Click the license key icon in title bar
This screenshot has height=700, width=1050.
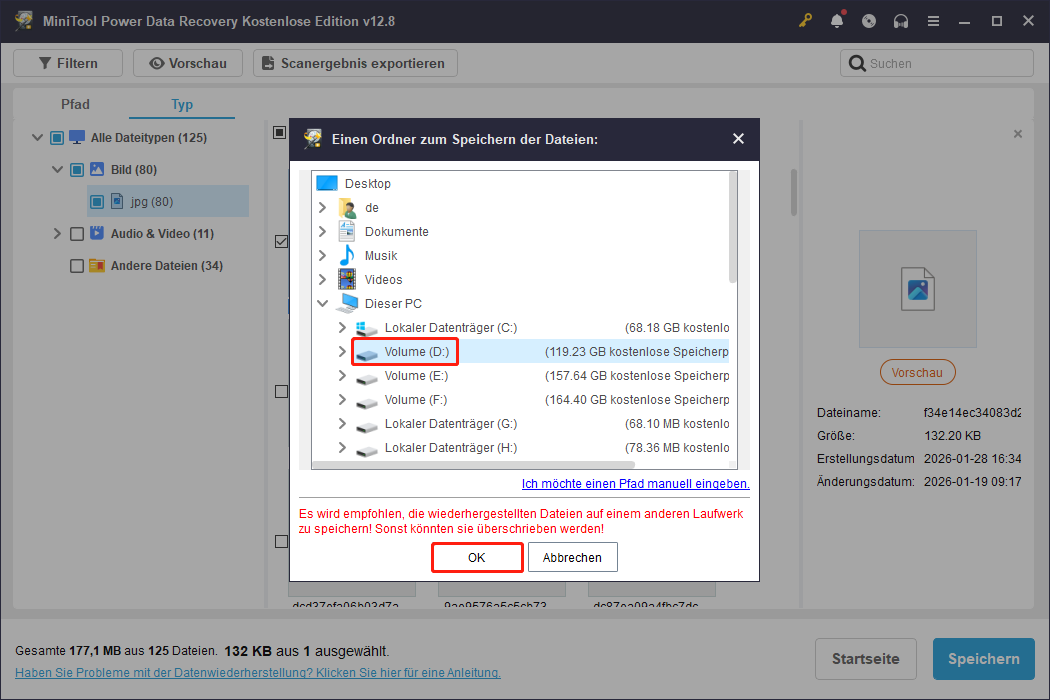point(805,21)
